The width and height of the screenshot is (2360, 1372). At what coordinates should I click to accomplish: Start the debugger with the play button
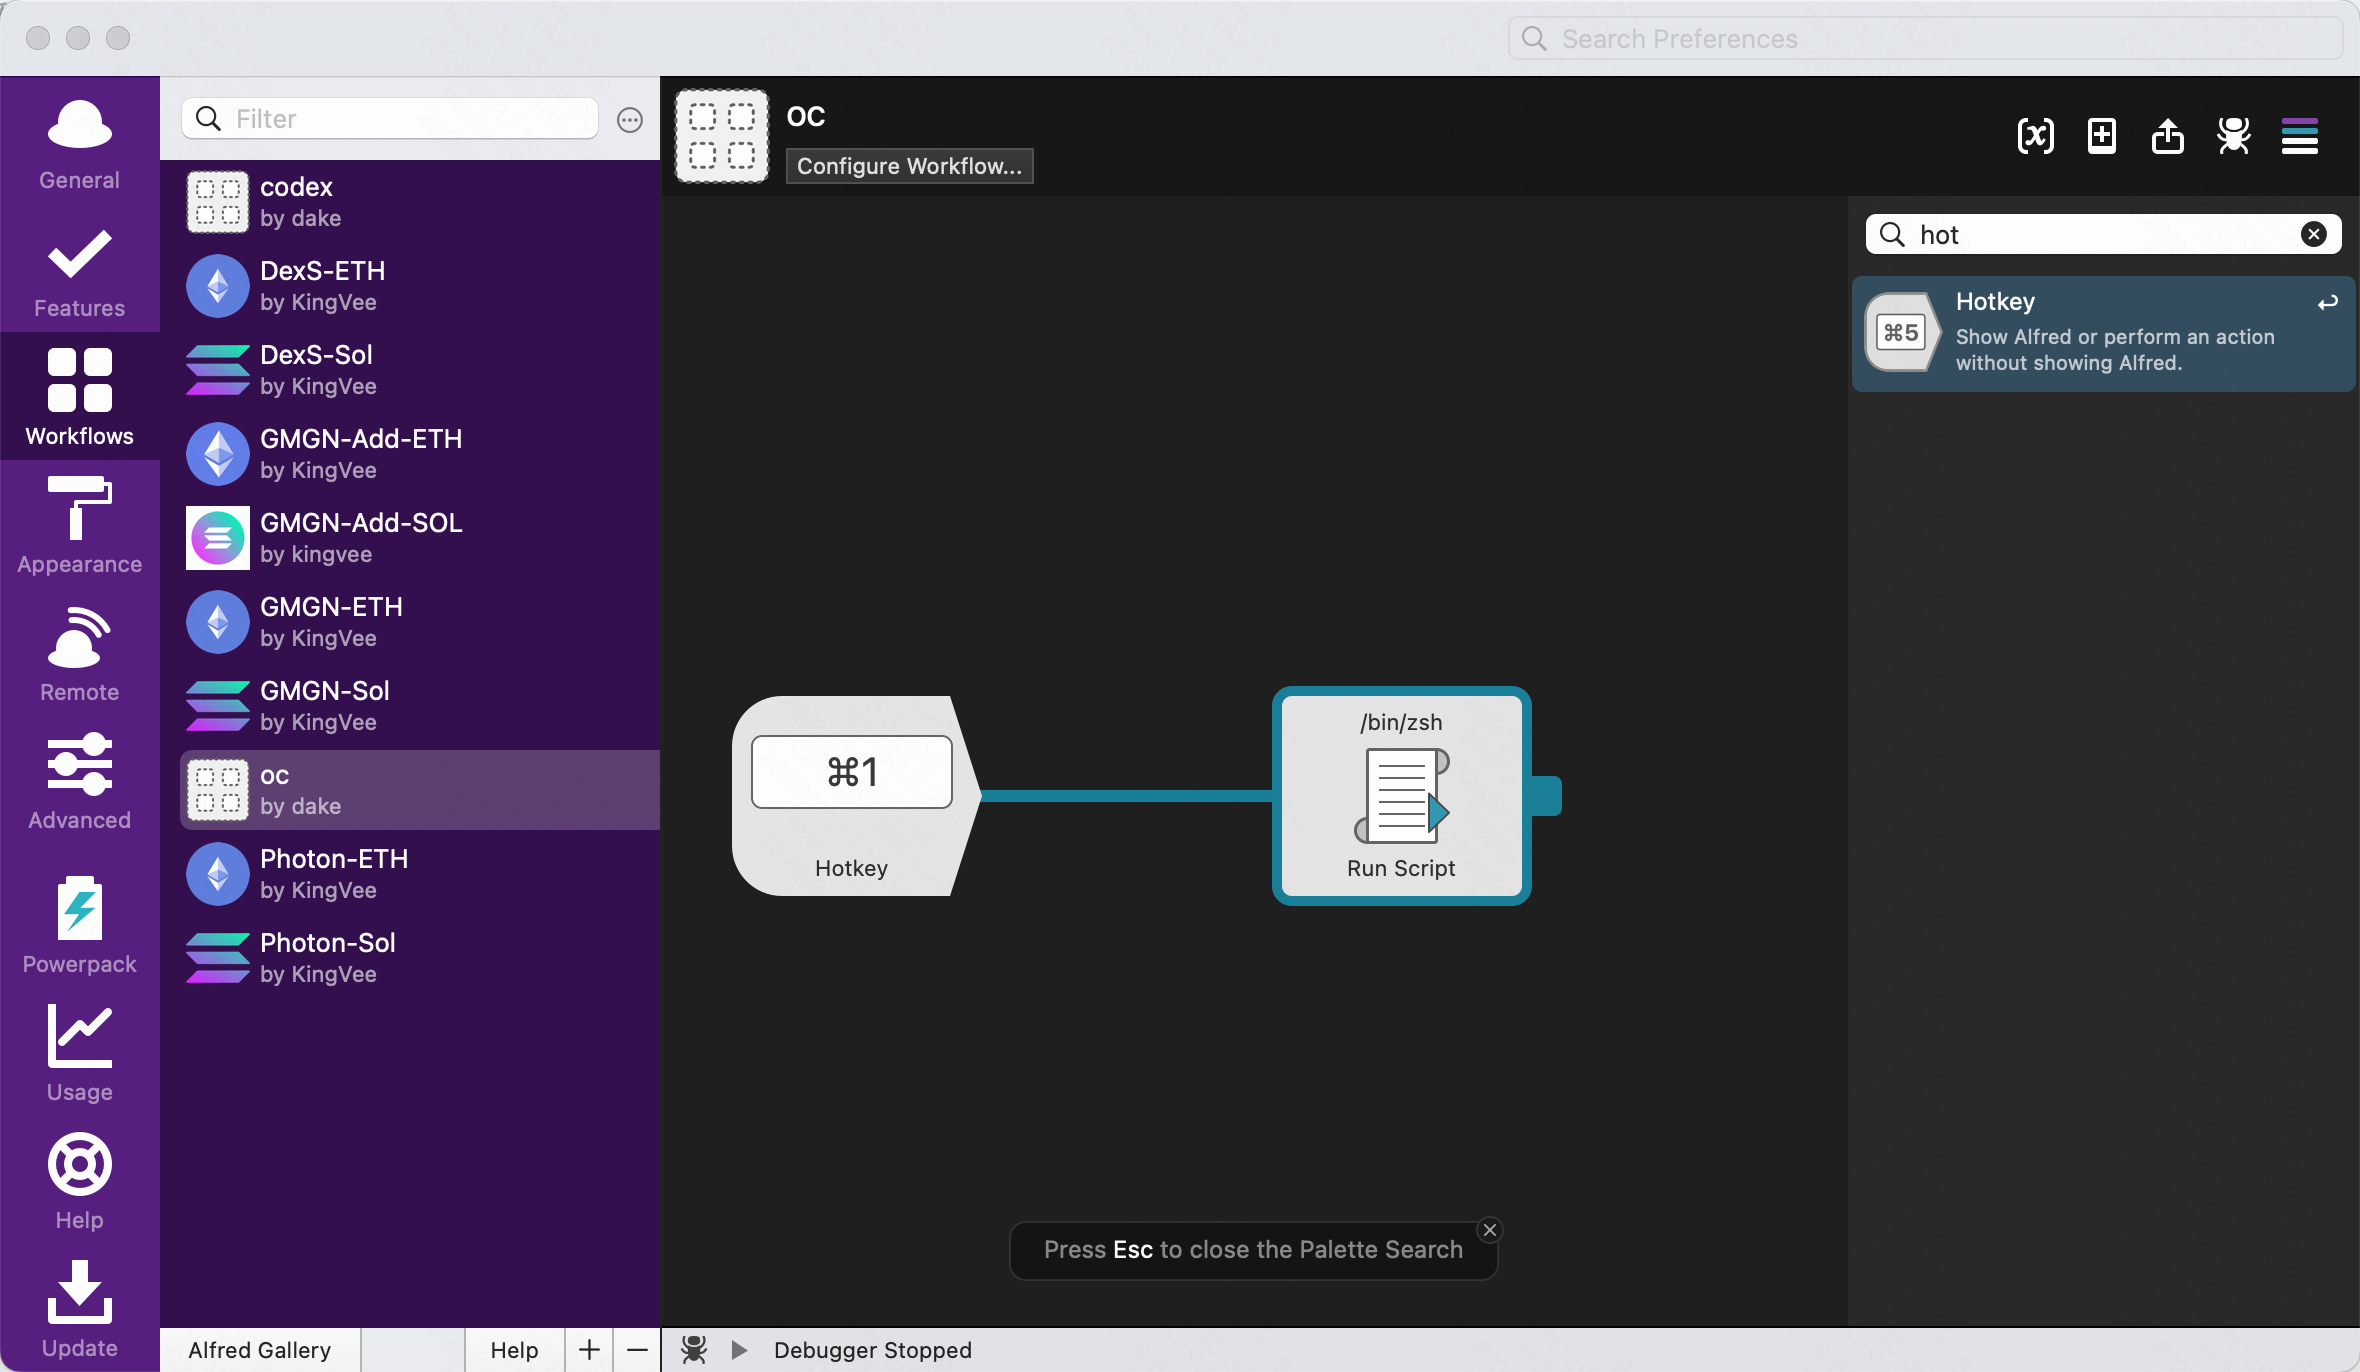coord(739,1350)
